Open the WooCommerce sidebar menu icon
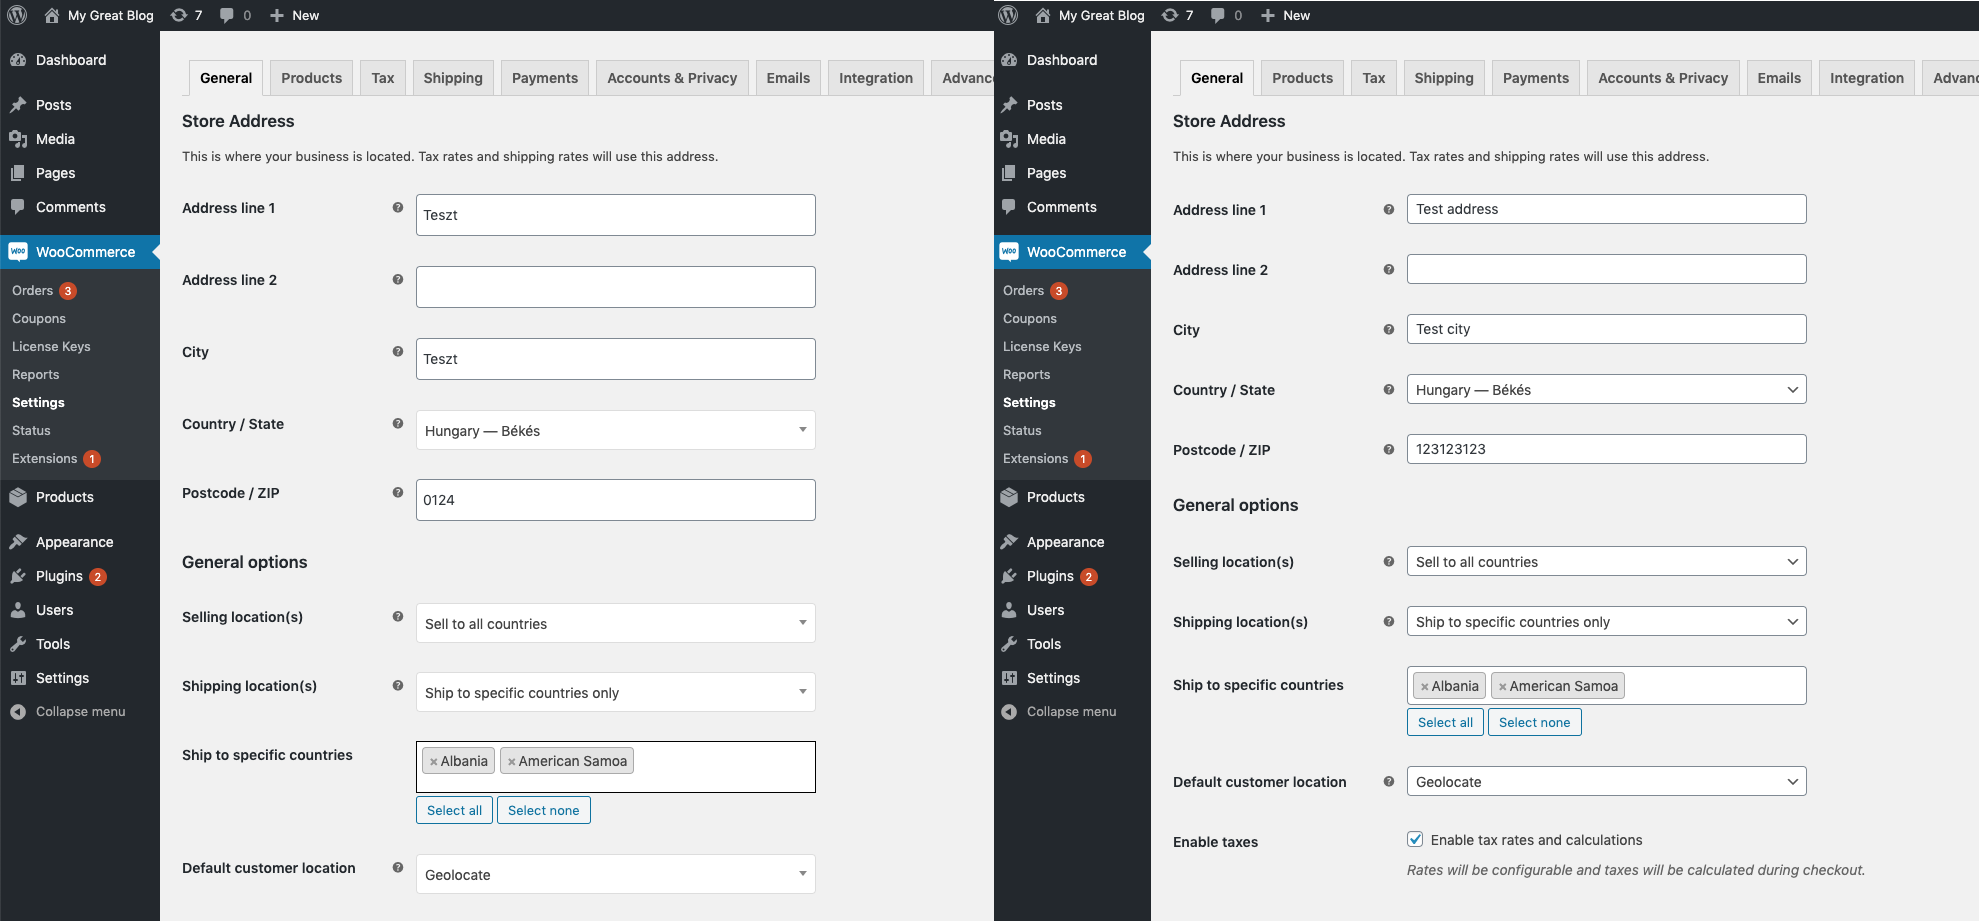Image resolution: width=1979 pixels, height=921 pixels. [17, 251]
